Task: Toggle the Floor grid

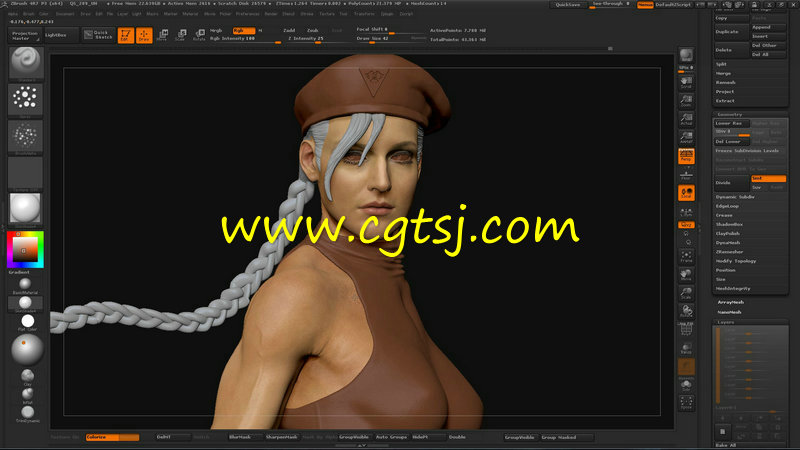Action: (x=686, y=175)
